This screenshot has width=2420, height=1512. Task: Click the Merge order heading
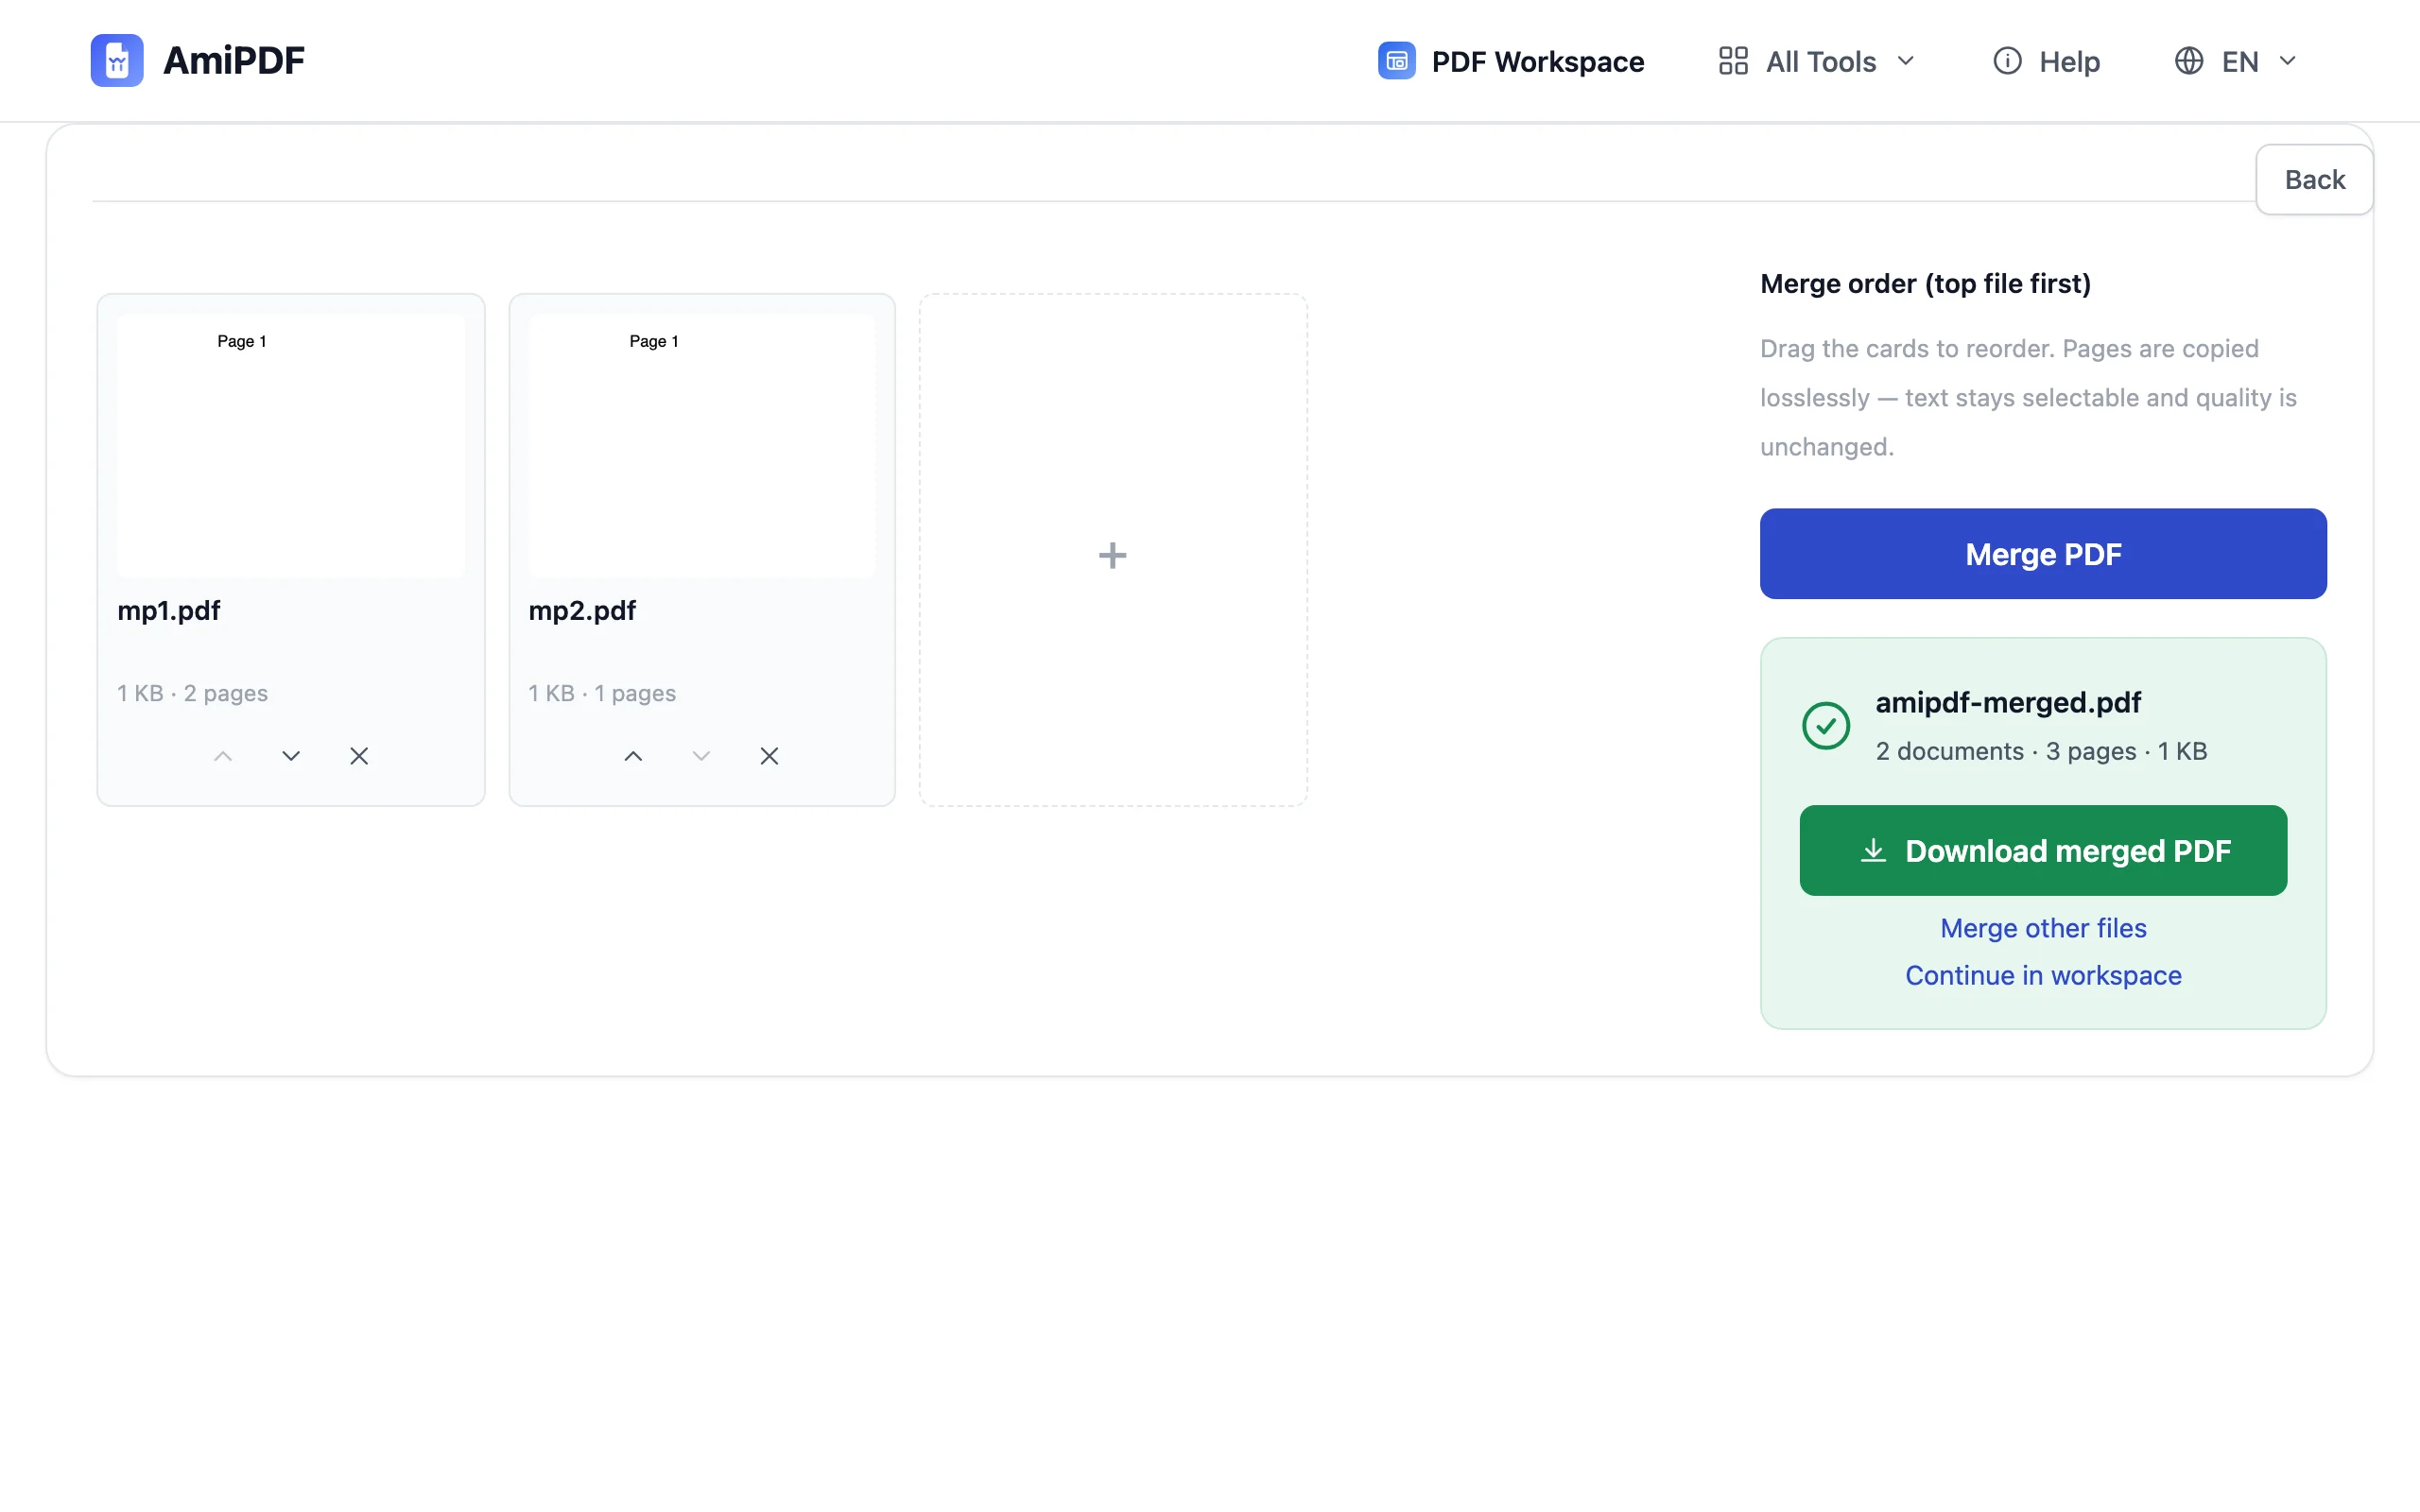point(1925,284)
